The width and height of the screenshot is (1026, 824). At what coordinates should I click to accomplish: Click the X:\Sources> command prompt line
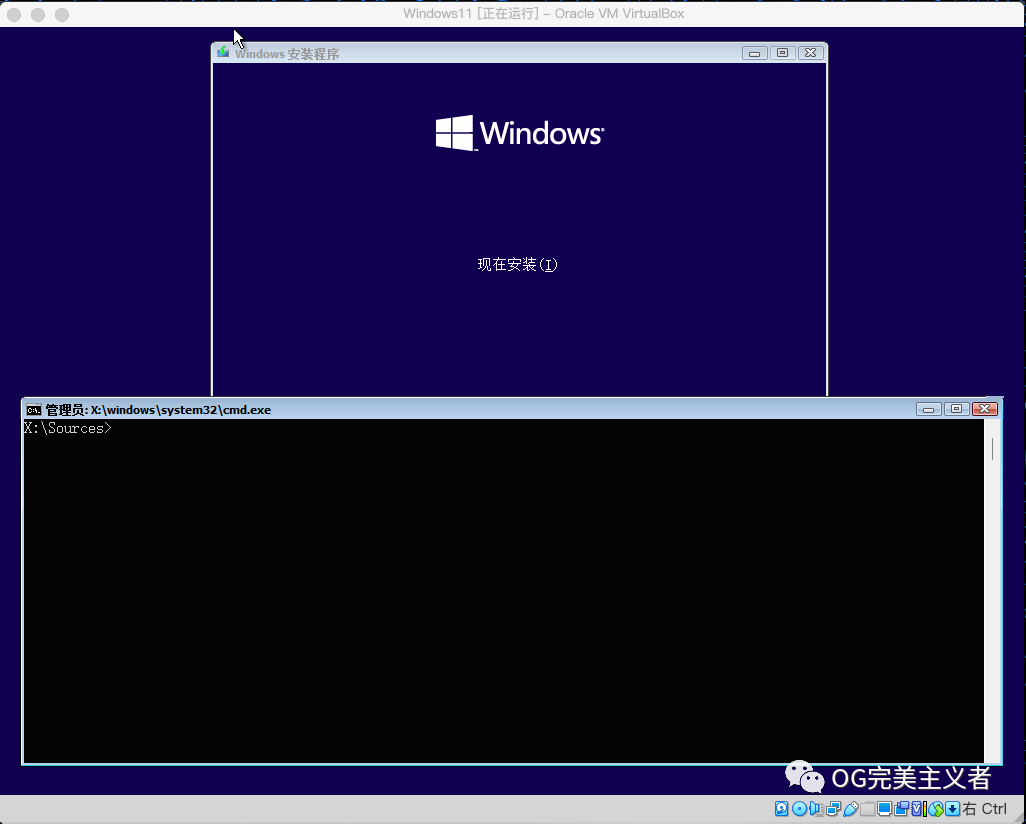68,428
